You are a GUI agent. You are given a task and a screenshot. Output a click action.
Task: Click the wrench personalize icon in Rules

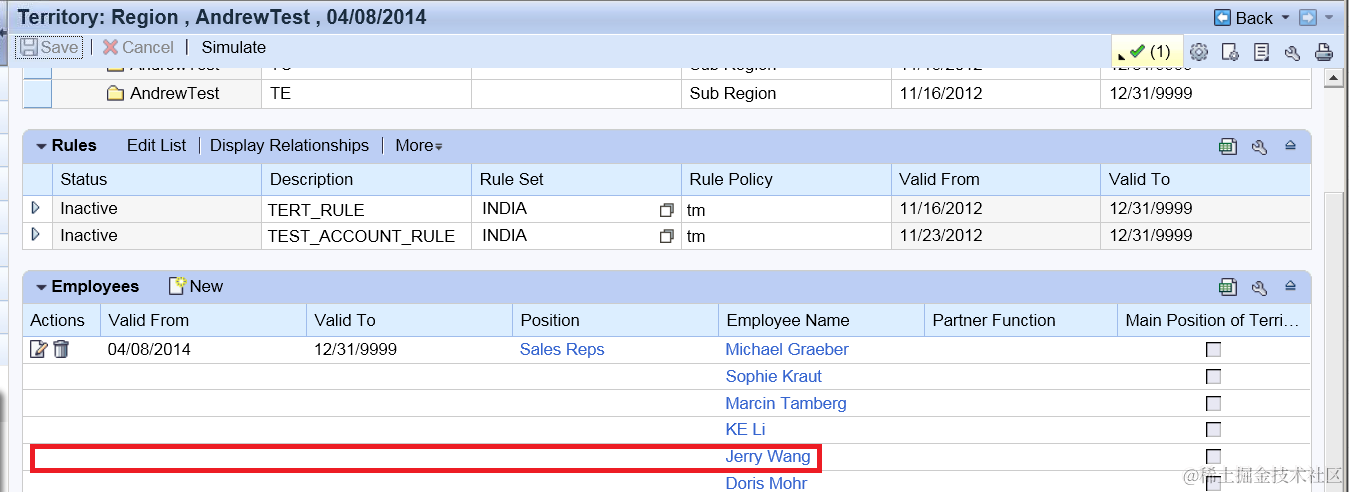point(1260,146)
